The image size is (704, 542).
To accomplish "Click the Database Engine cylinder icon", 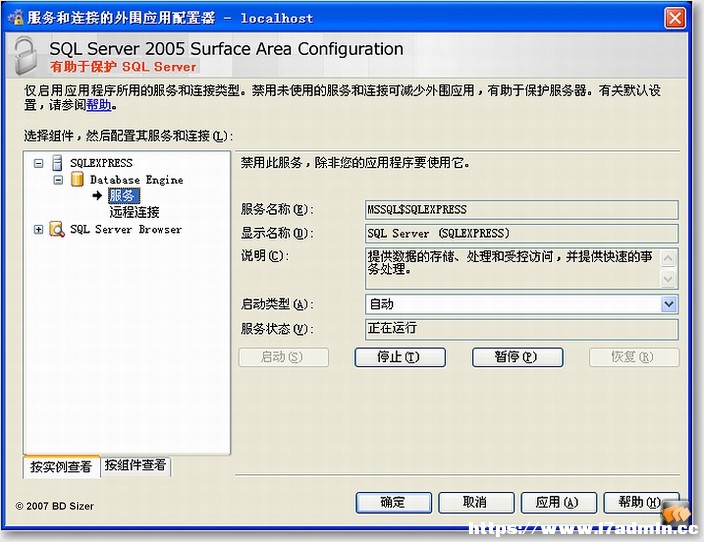I will coord(77,180).
